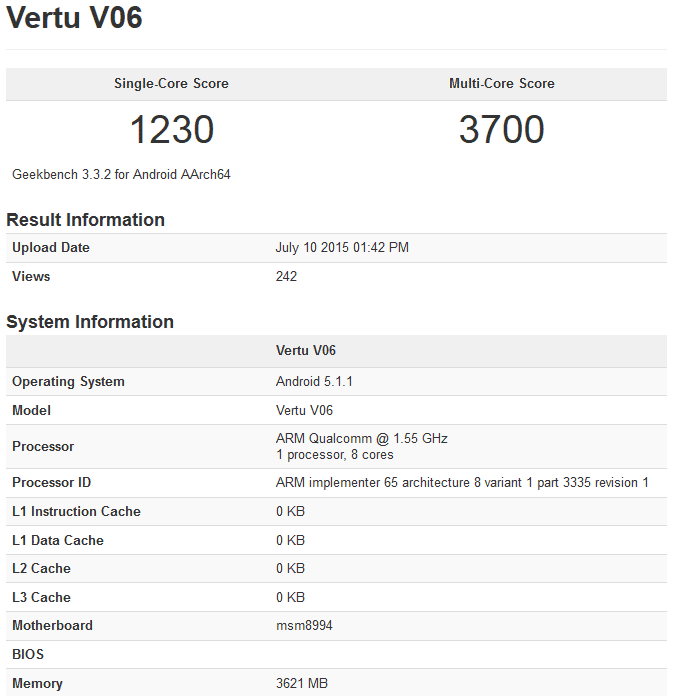
Task: Click the Vertu V06 table column header
Action: (x=305, y=351)
